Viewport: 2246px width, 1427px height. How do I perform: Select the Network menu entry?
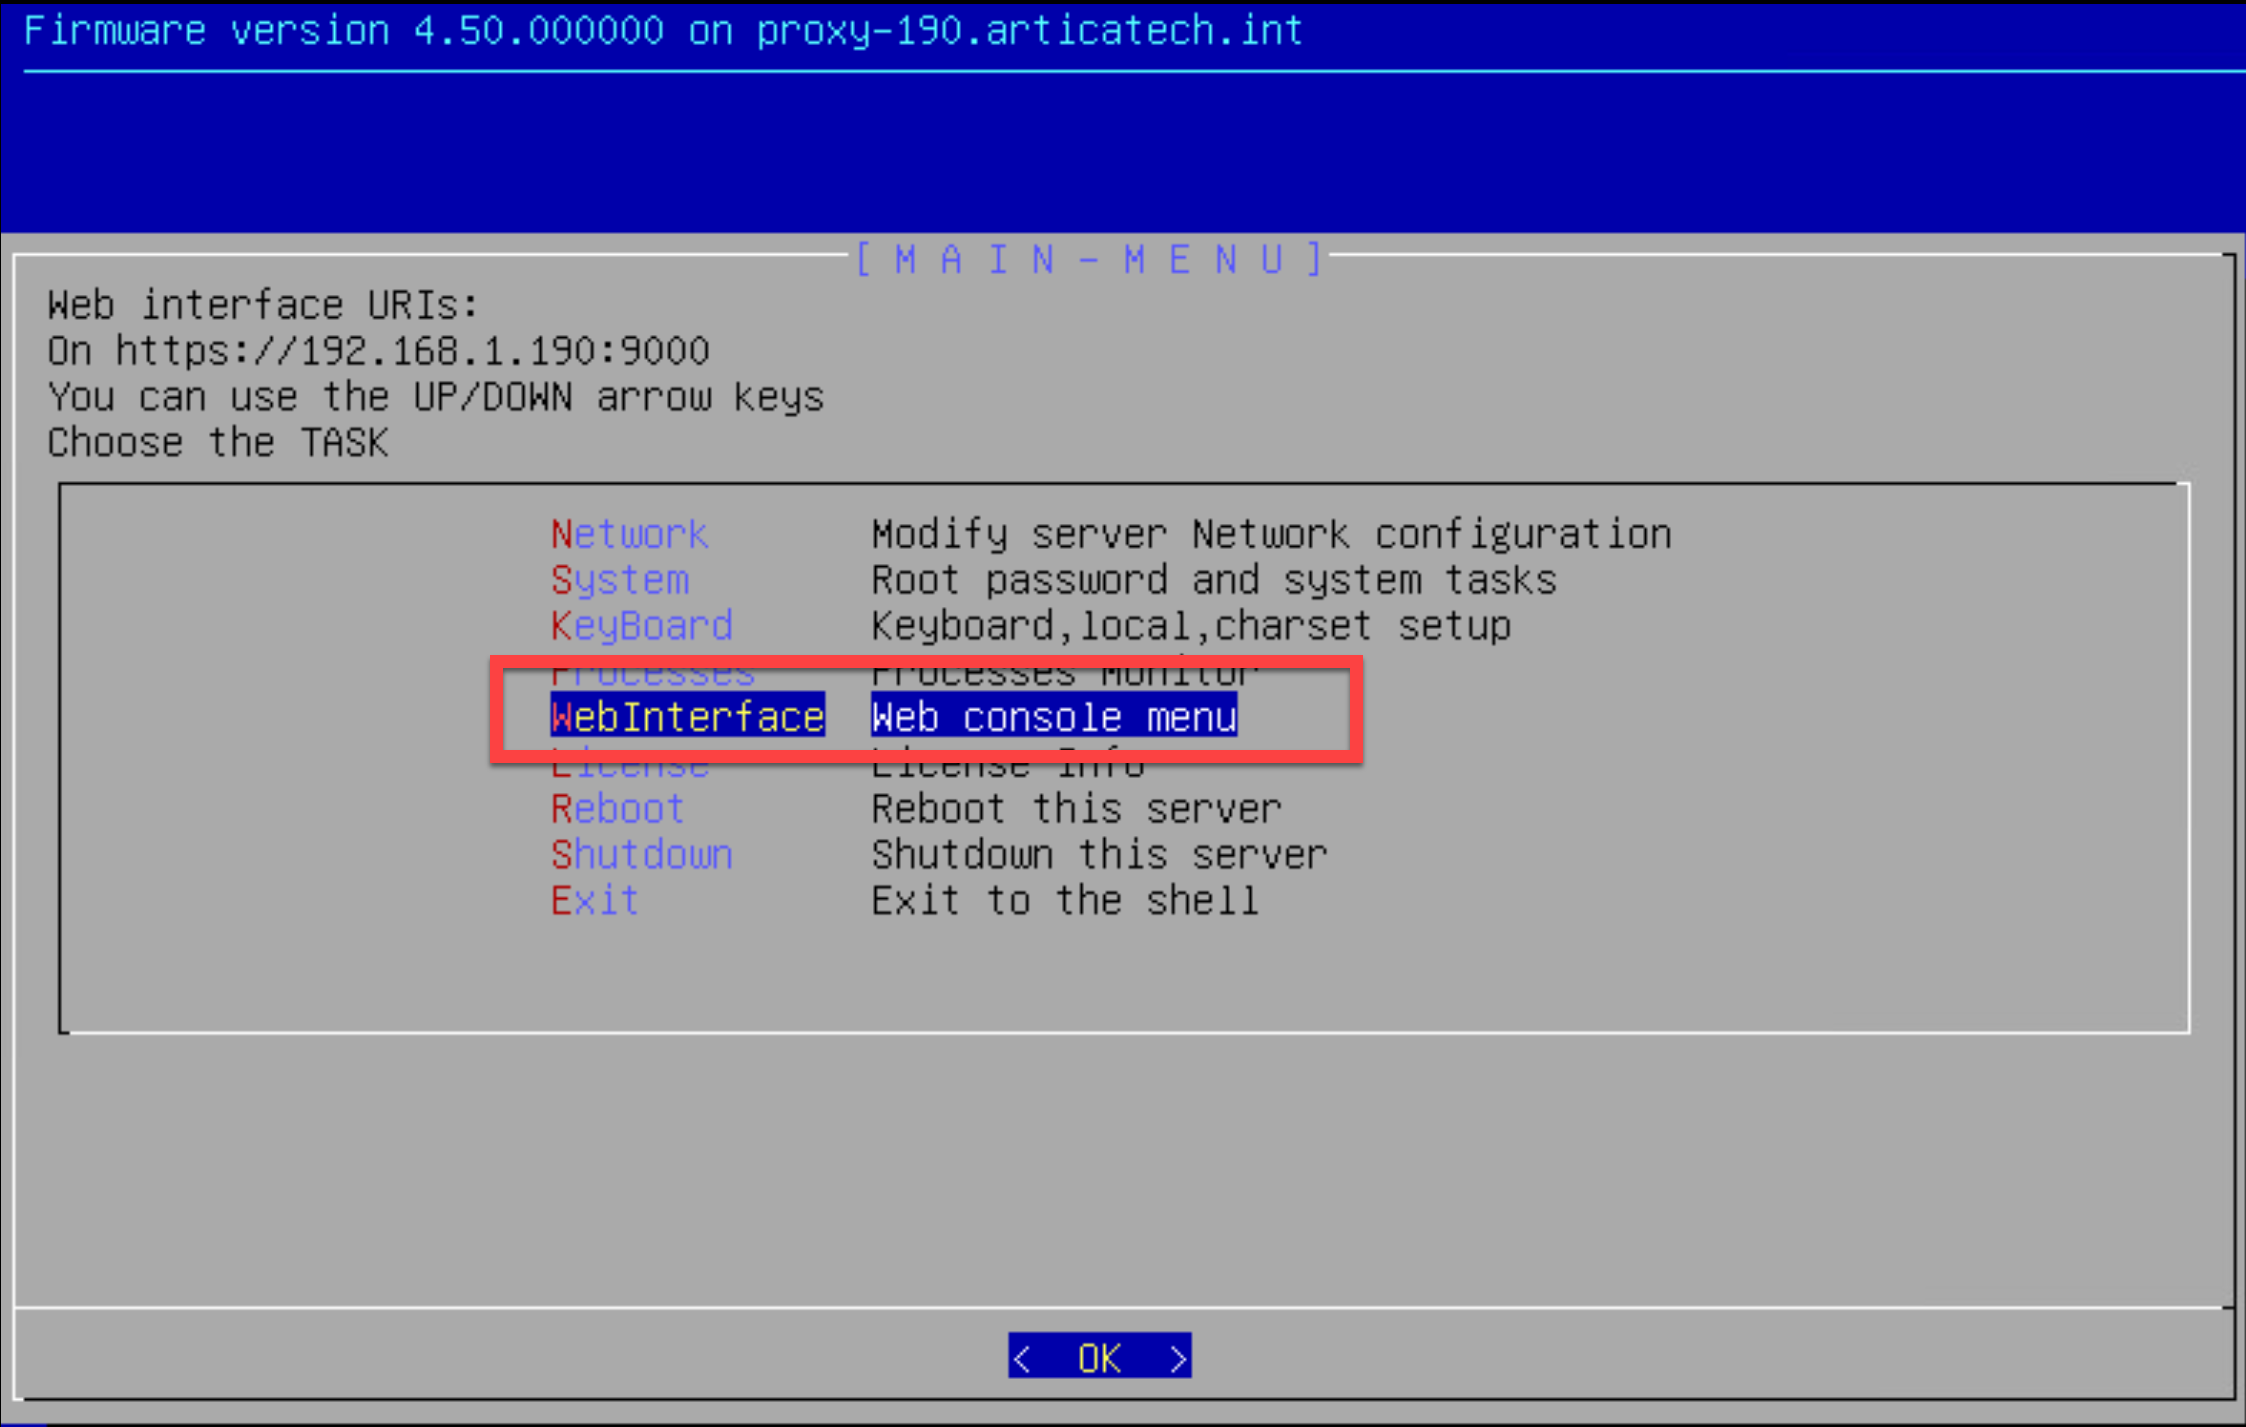[629, 534]
